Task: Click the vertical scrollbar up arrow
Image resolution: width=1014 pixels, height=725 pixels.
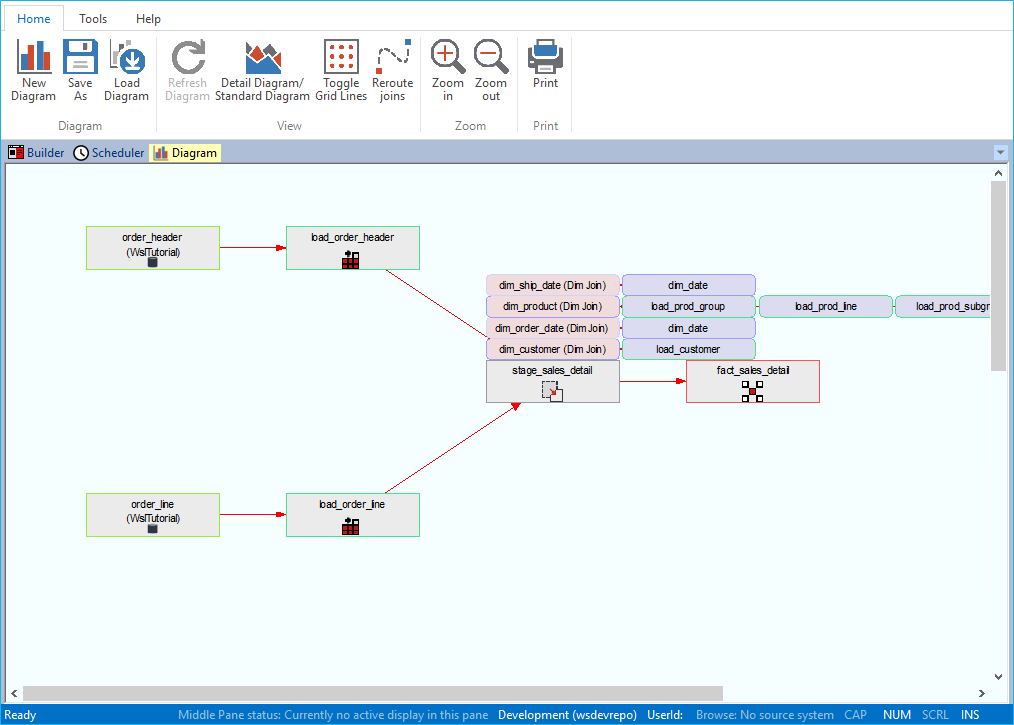Action: [x=998, y=173]
